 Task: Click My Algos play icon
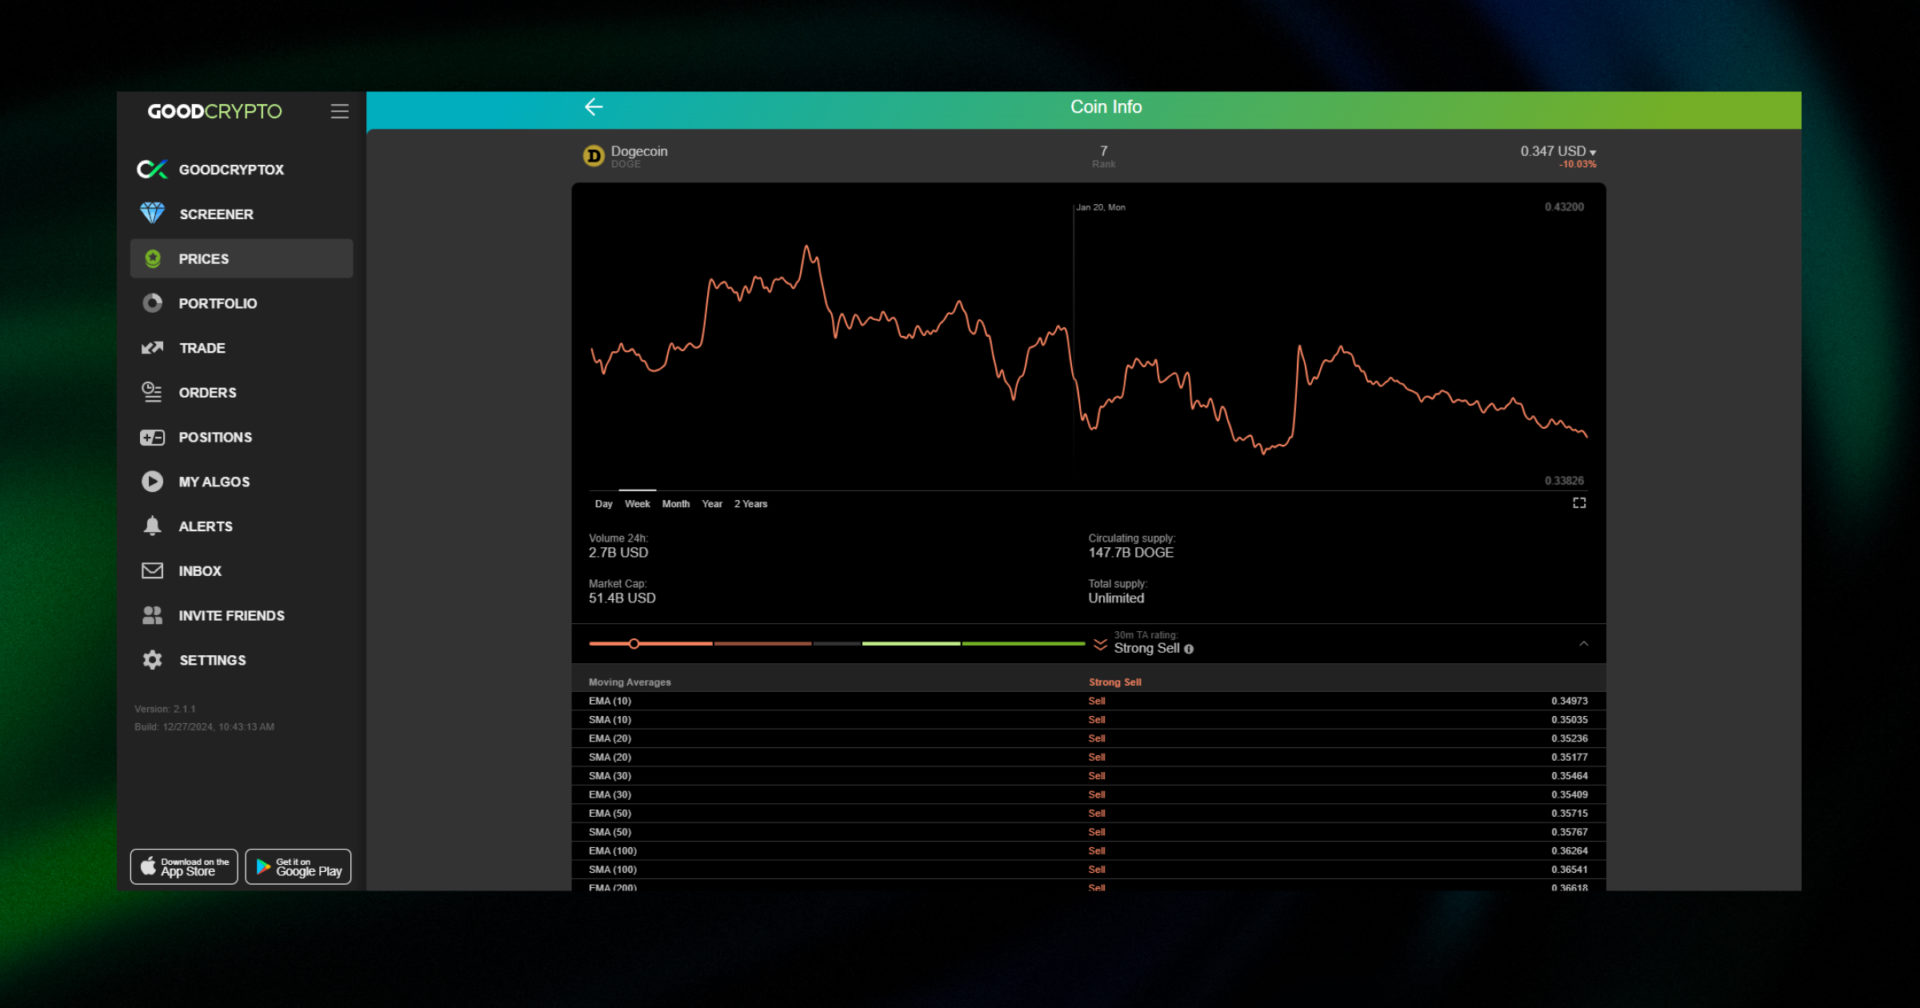(x=152, y=482)
